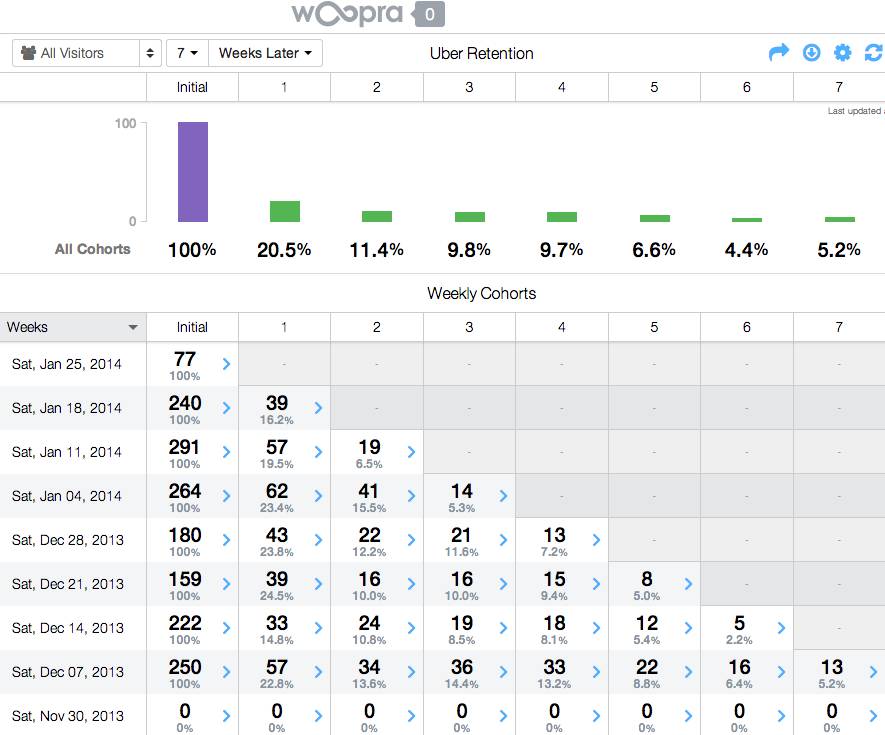
Task: Click the arrow beside 62 at 23.4%
Action: click(318, 496)
